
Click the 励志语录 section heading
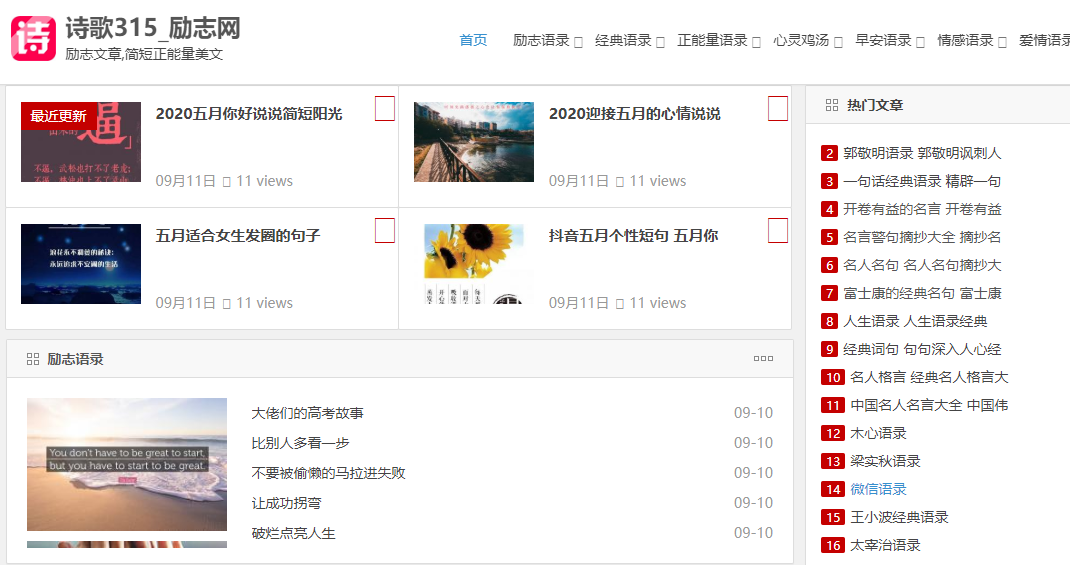[75, 359]
